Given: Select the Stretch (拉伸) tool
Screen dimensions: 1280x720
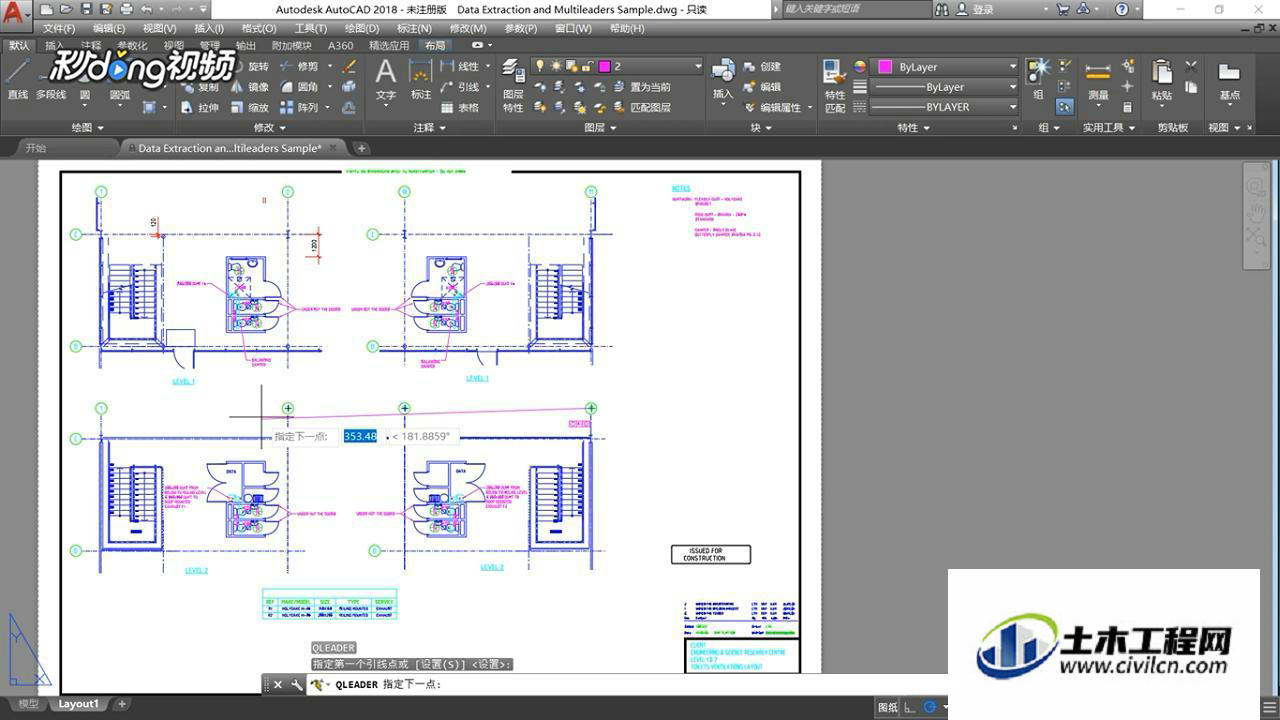Looking at the screenshot, I should tap(199, 107).
